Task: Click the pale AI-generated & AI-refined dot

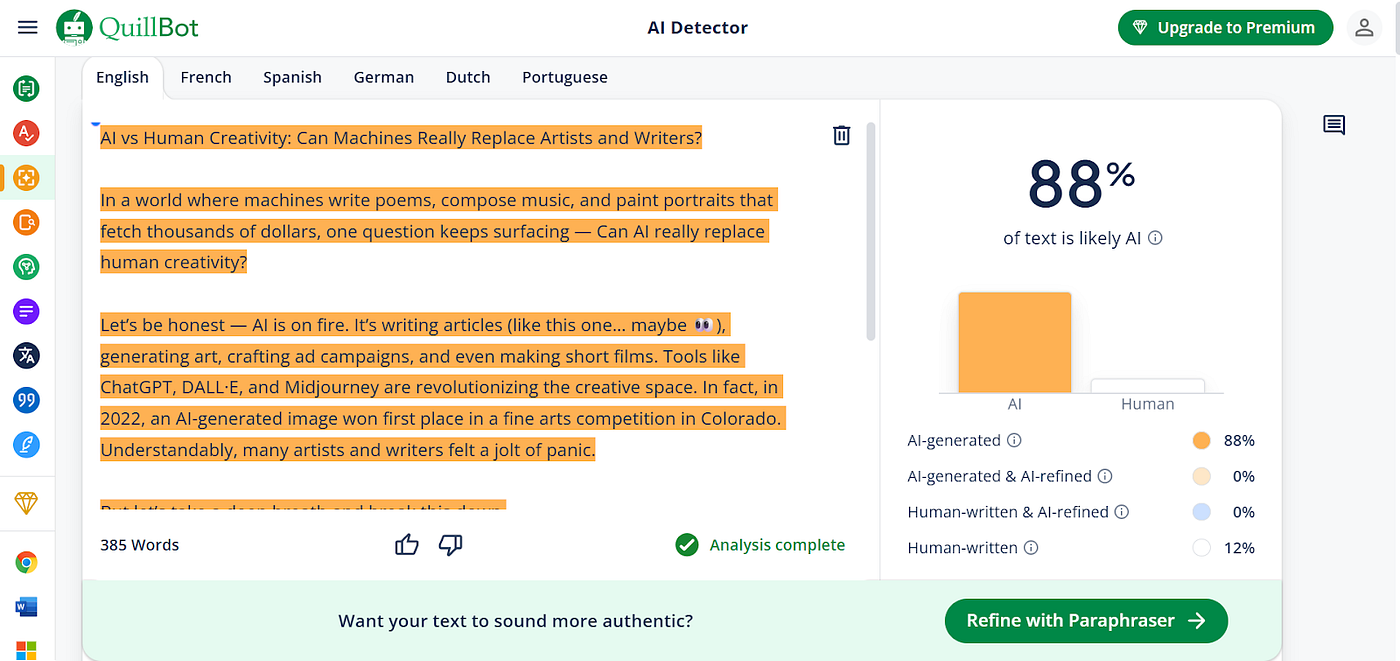Action: pos(1202,476)
